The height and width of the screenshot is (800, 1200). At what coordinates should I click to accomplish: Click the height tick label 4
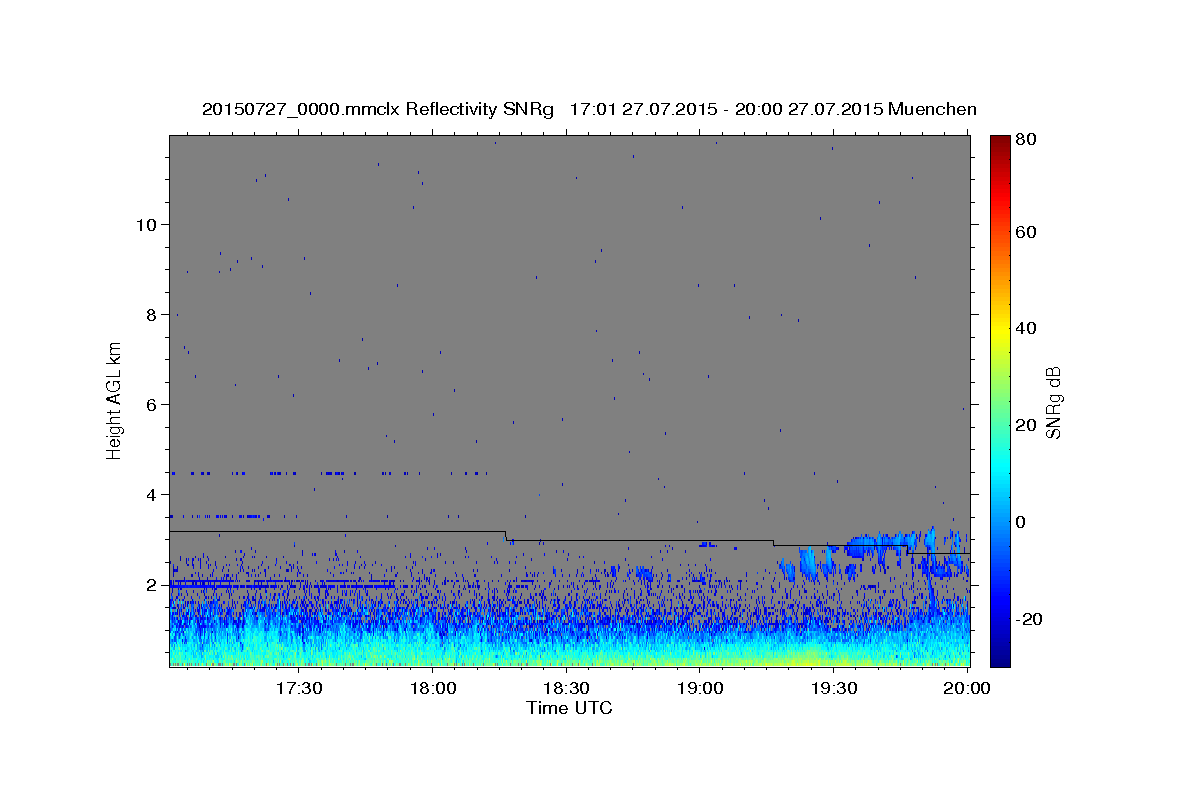coord(151,494)
